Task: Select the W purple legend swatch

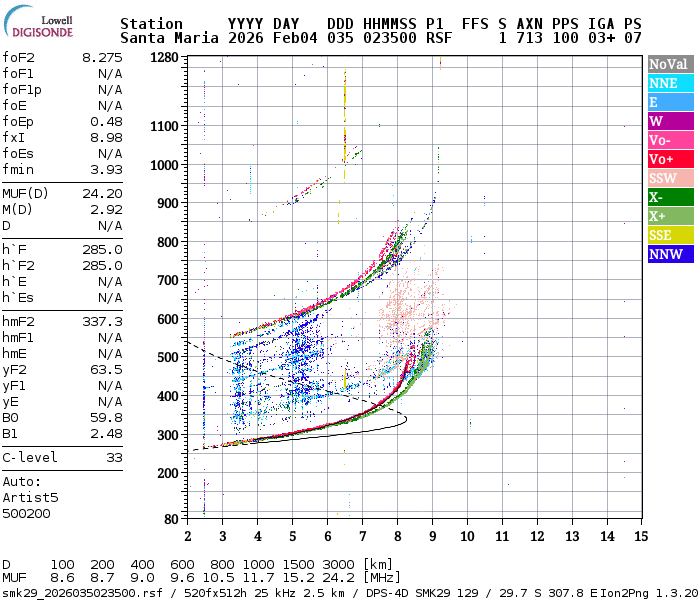Action: [671, 121]
